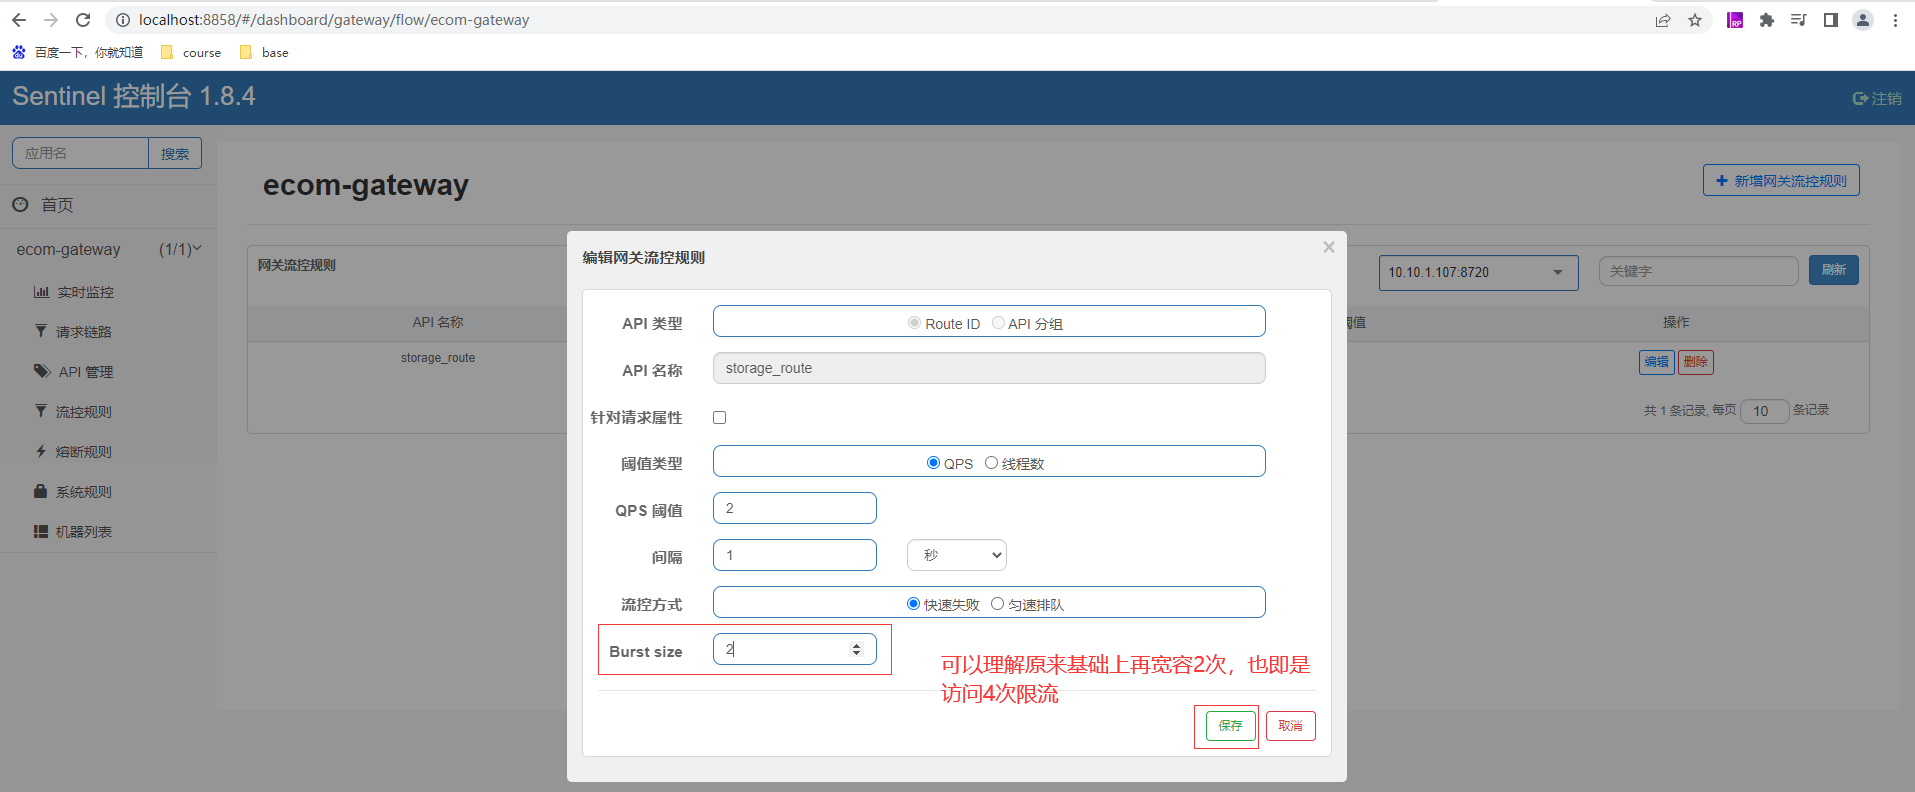Click the QPS 阈值 input field

click(x=794, y=508)
